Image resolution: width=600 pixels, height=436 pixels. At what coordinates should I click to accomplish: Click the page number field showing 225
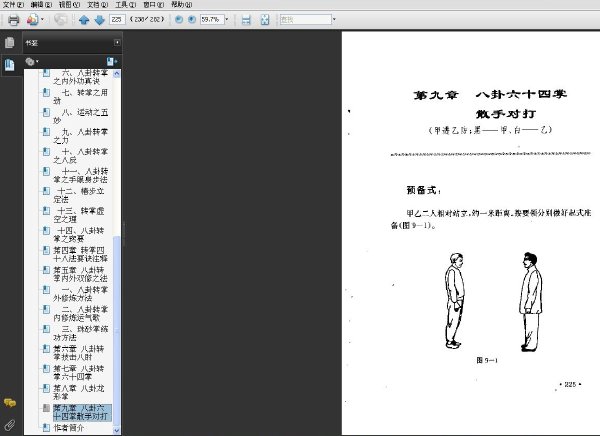click(x=117, y=19)
